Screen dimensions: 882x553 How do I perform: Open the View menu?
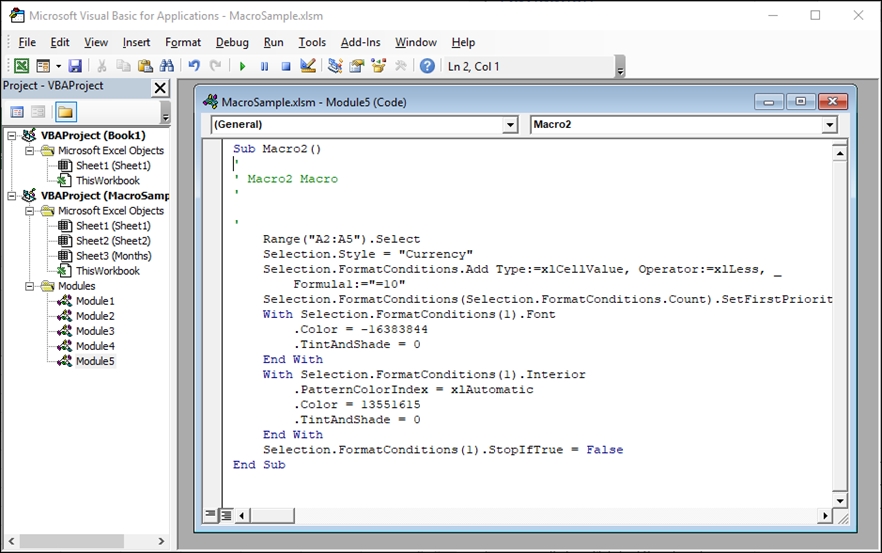pyautogui.click(x=96, y=42)
